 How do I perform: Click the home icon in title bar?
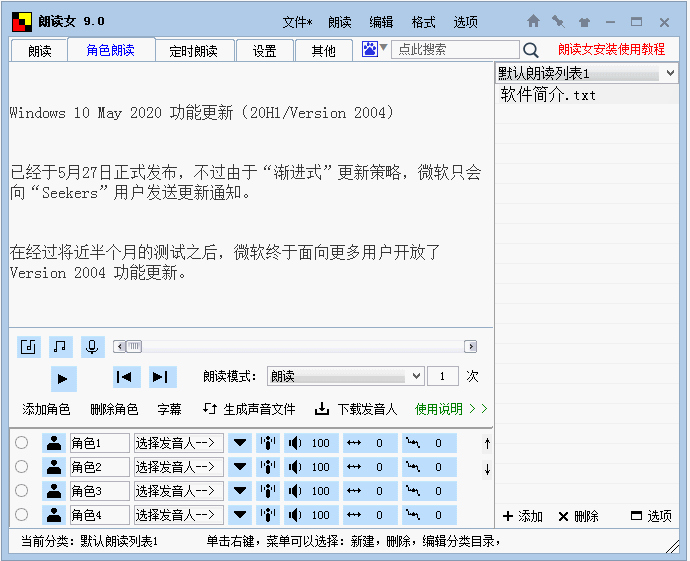click(x=533, y=21)
